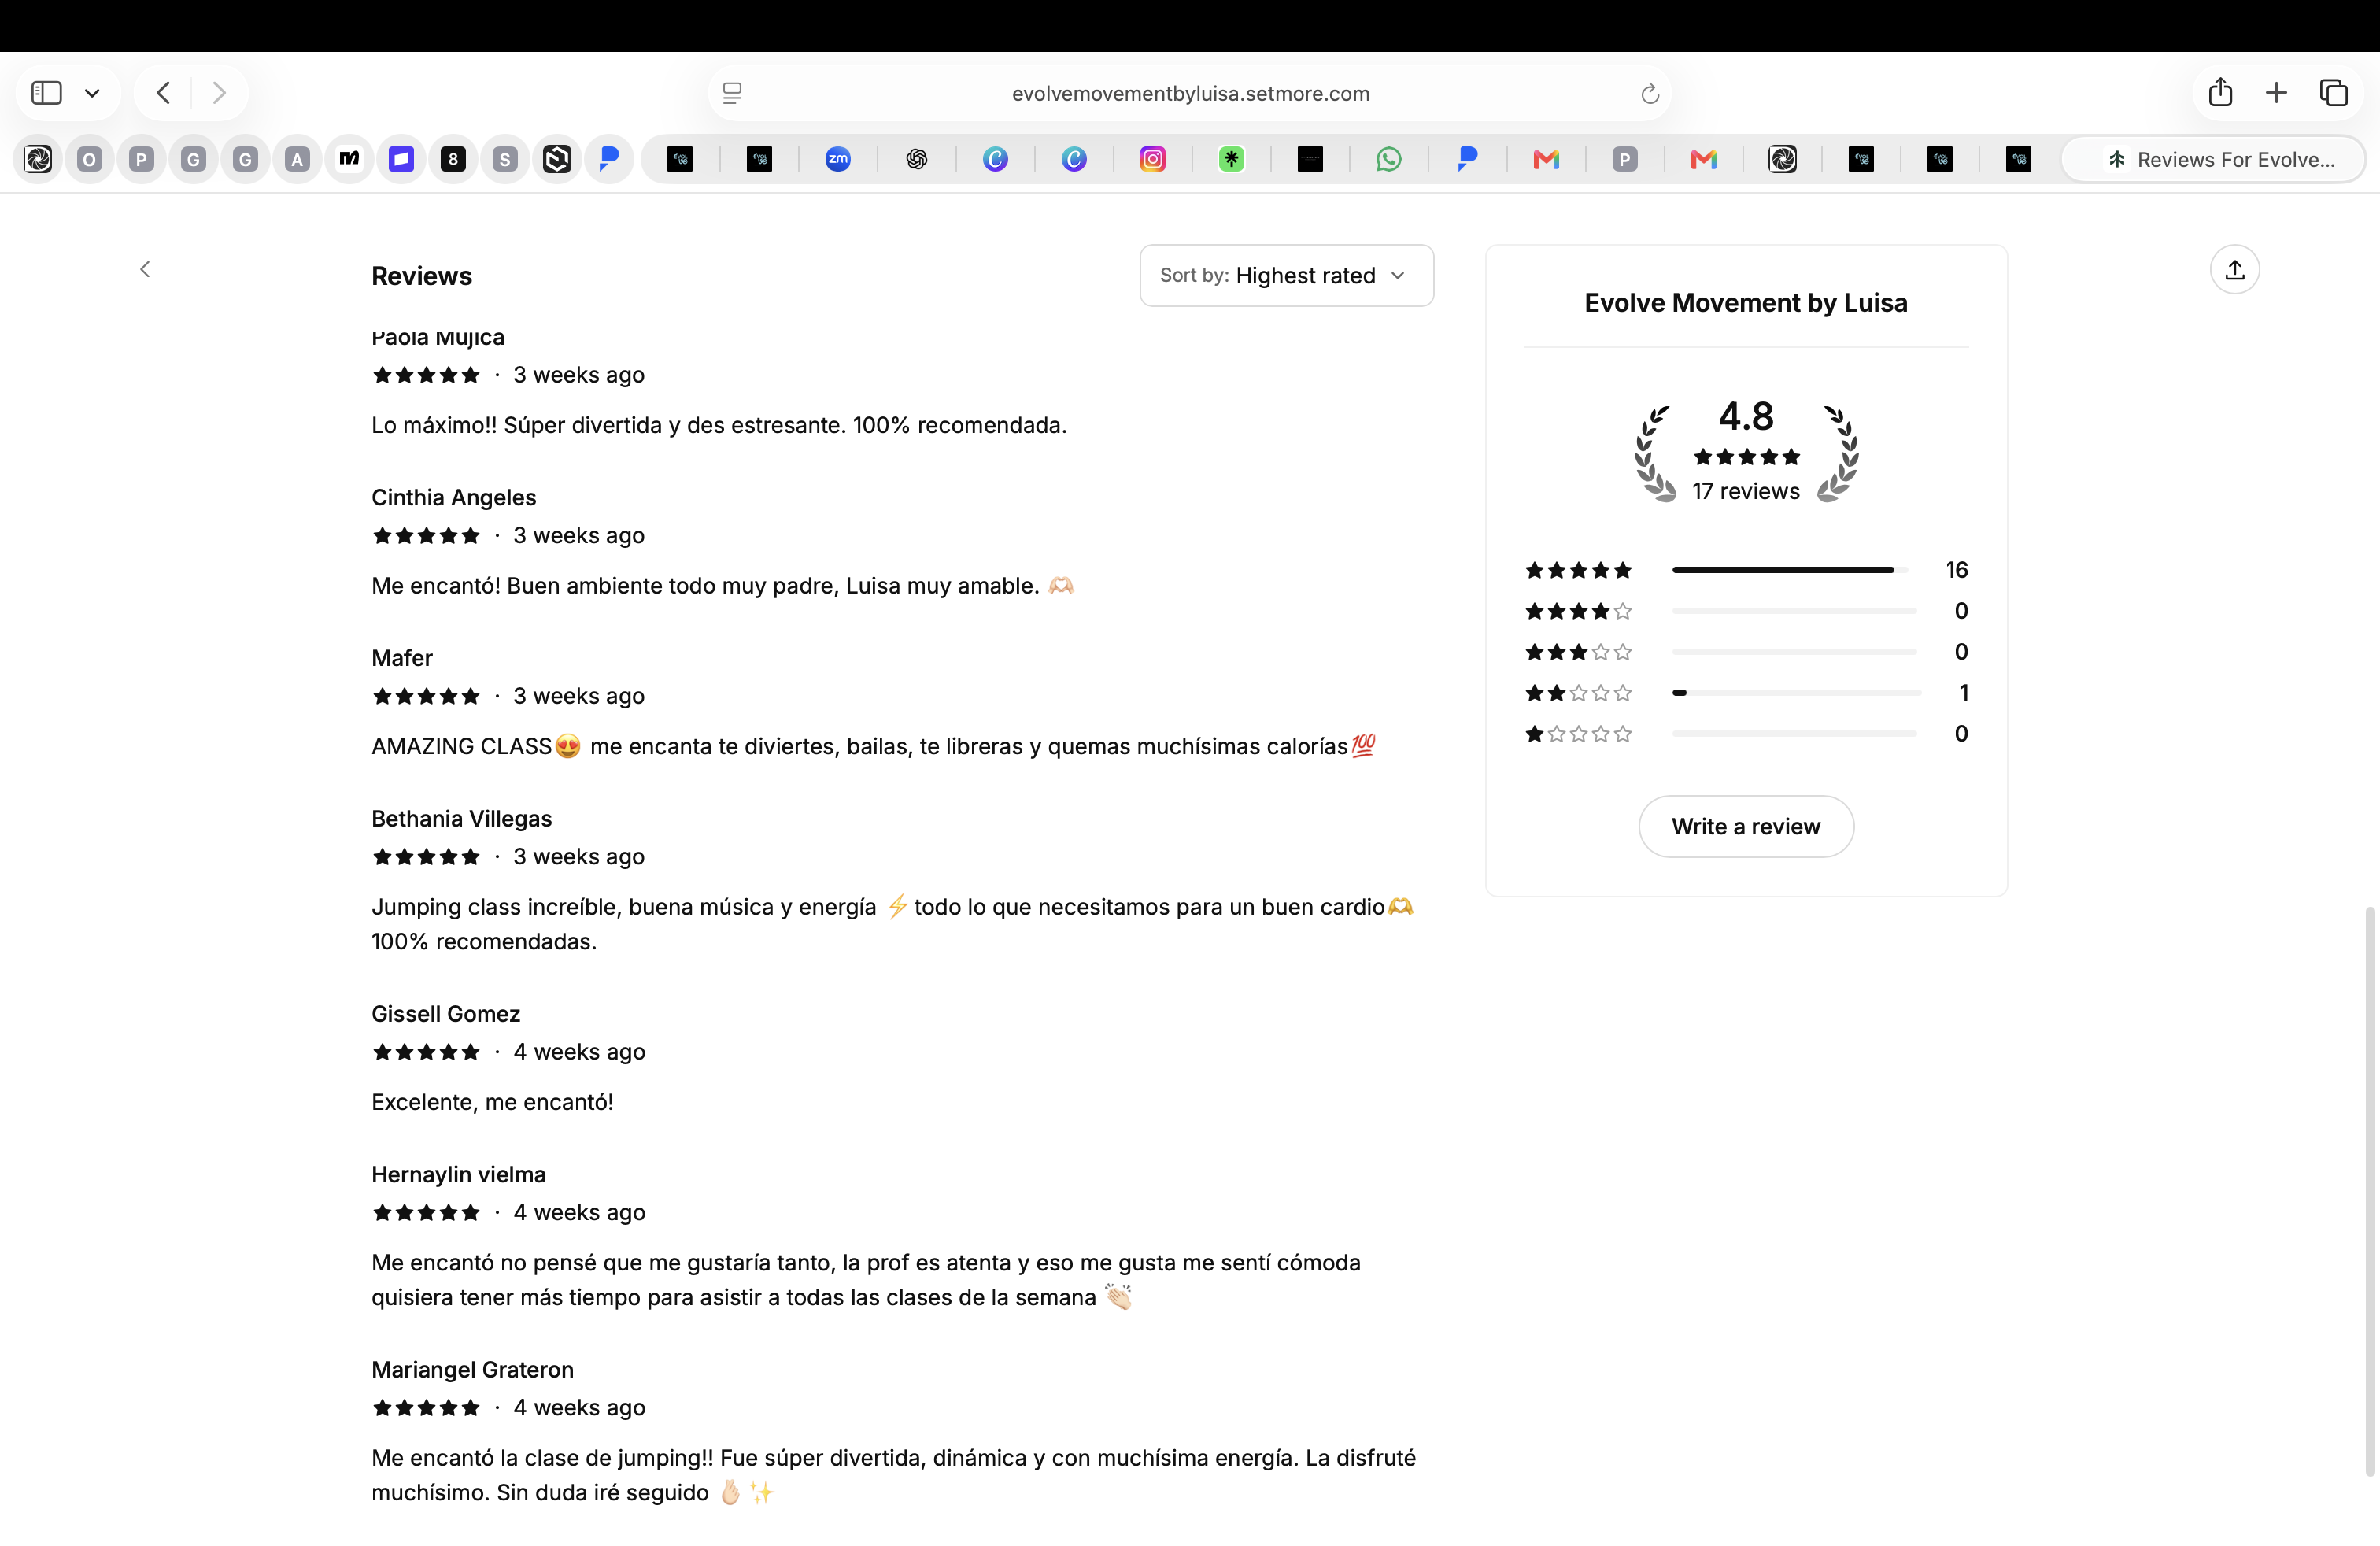
Task: Go forward with the Safari toolbar arrow
Action: [219, 93]
